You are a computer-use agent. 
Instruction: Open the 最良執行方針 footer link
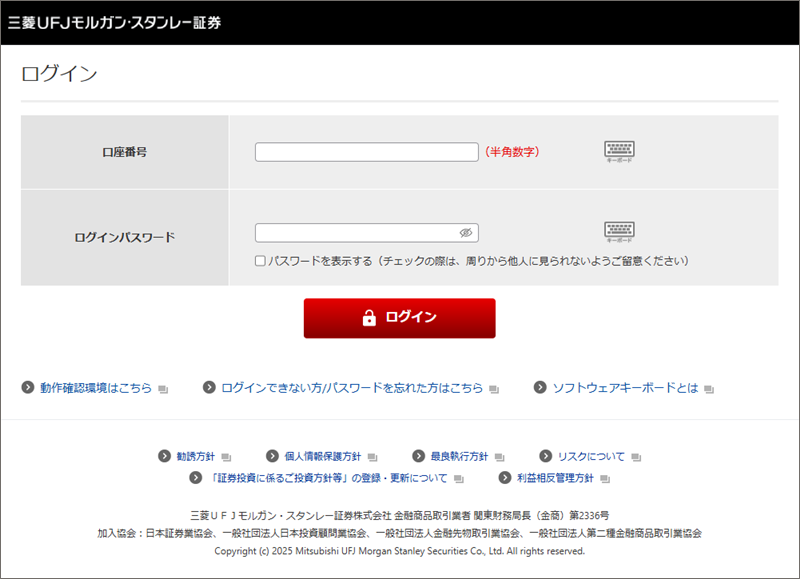pyautogui.click(x=458, y=456)
